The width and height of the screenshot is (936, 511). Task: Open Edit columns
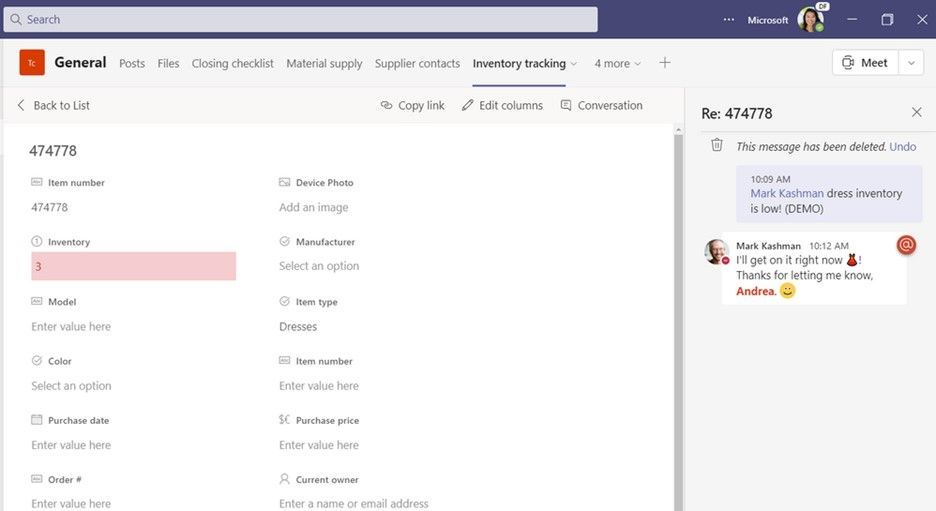(x=502, y=106)
